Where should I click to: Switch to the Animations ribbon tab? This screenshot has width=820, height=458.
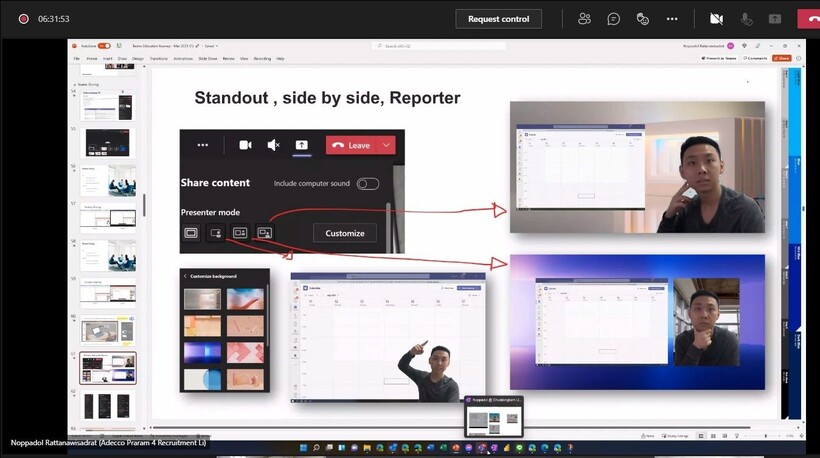coord(183,59)
